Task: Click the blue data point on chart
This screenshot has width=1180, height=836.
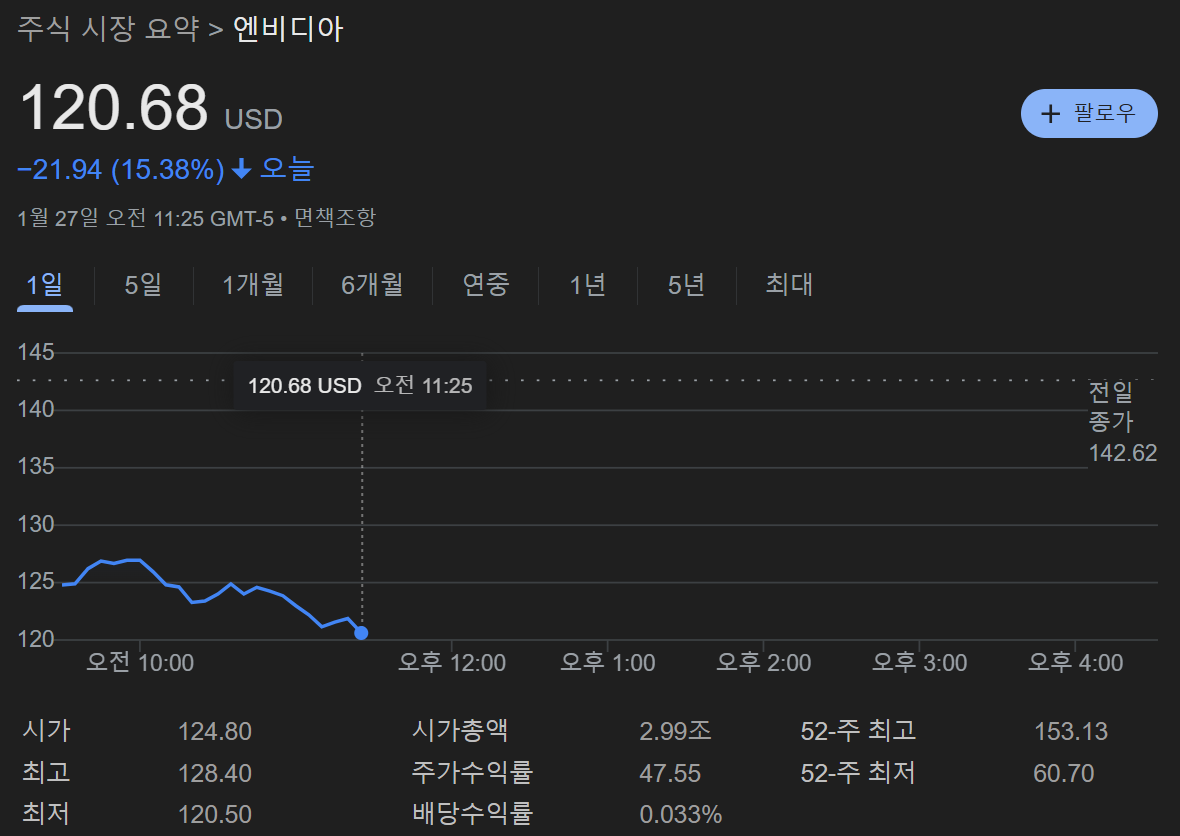Action: click(361, 633)
